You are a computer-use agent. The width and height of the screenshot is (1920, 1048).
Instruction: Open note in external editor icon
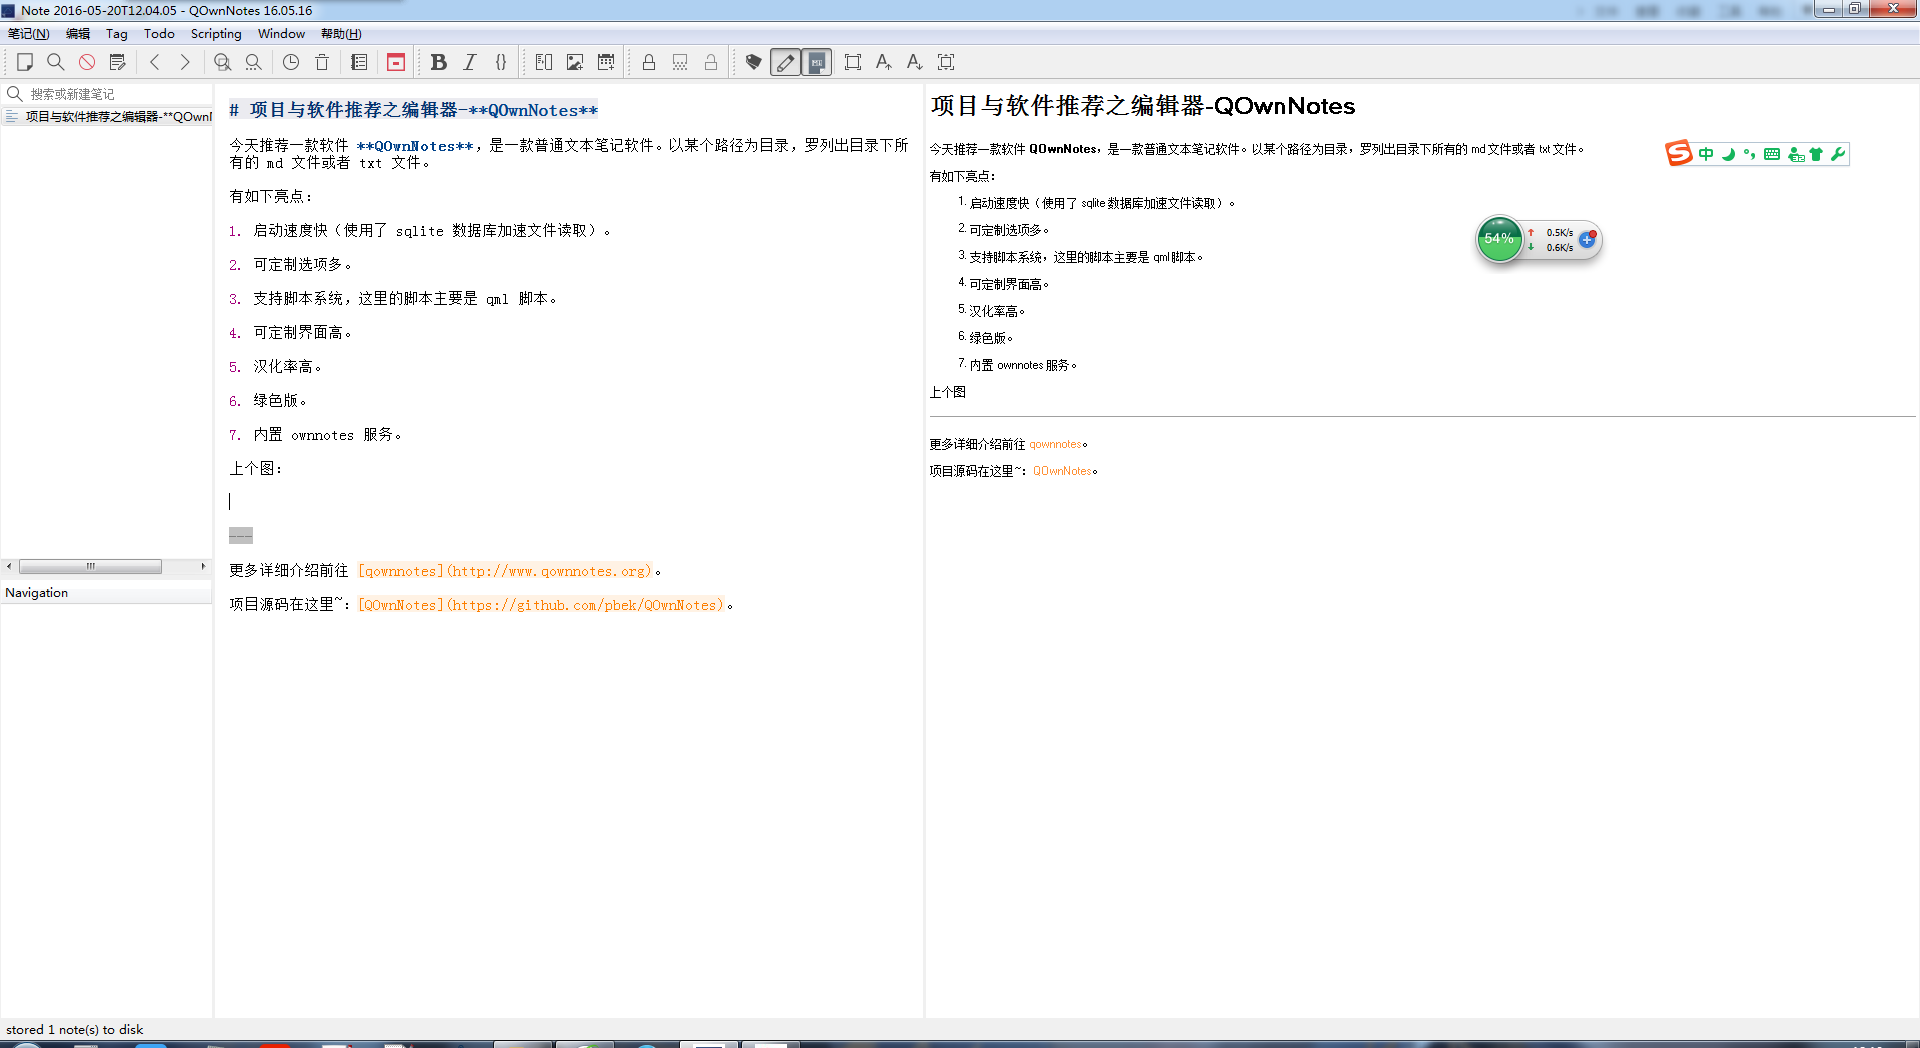[x=118, y=62]
